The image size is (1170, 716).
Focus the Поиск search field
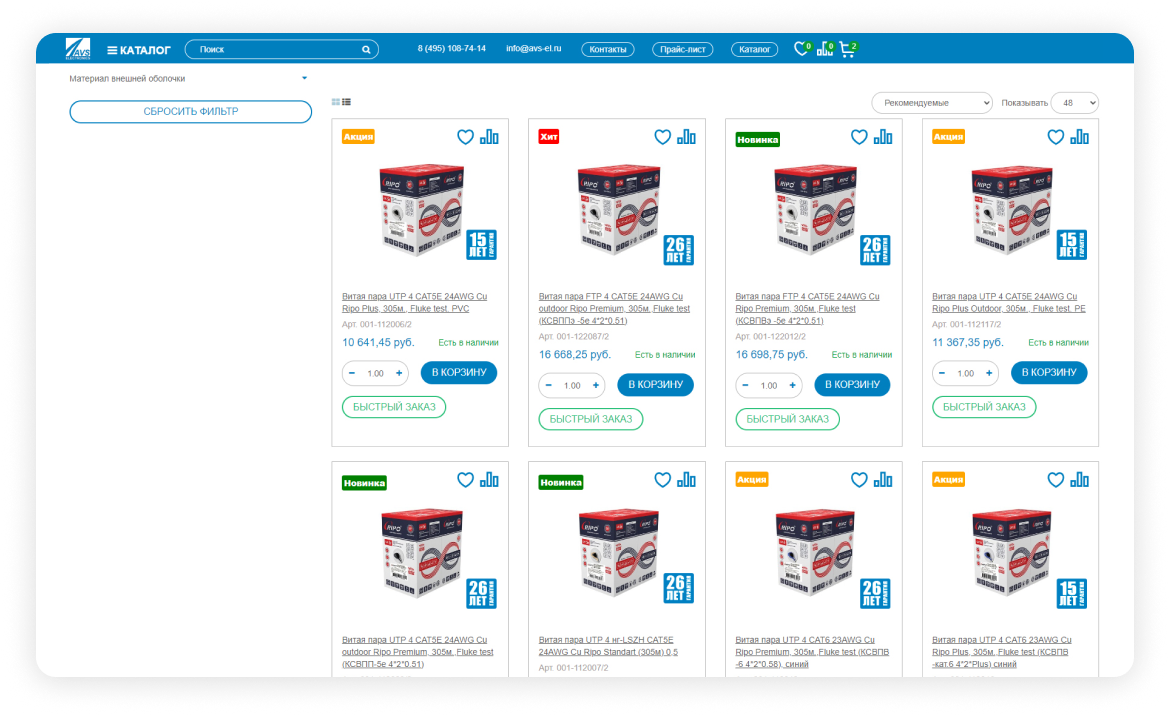point(281,49)
